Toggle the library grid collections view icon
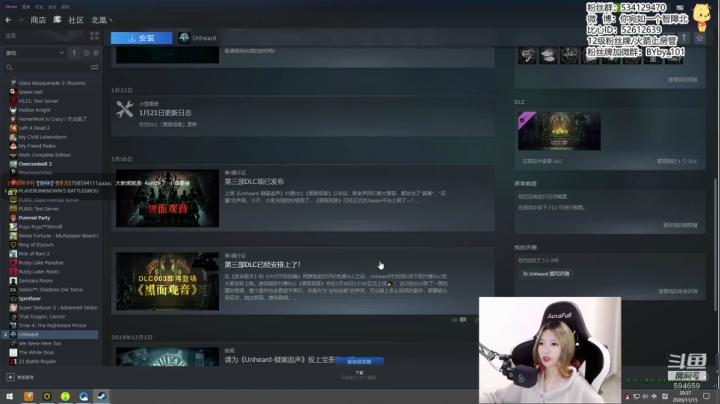Image resolution: width=720 pixels, height=404 pixels. pyautogui.click(x=95, y=35)
